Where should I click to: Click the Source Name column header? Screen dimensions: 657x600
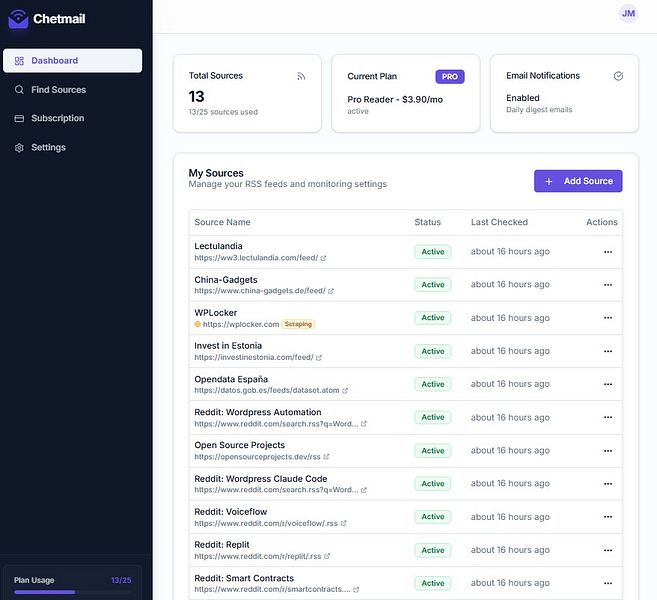tap(222, 222)
